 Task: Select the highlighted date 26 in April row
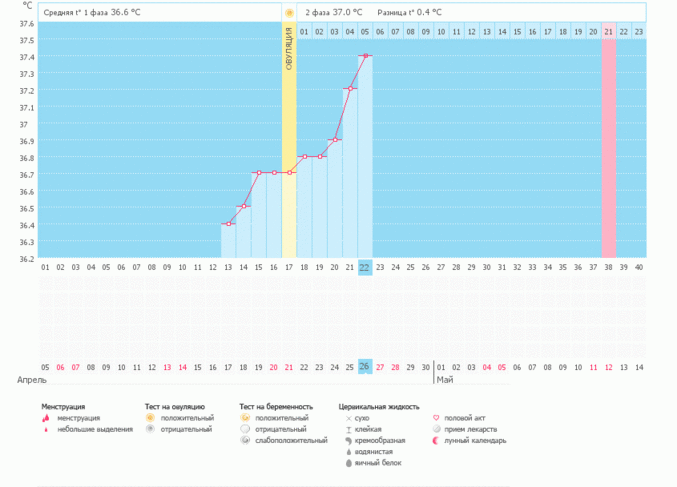365,367
